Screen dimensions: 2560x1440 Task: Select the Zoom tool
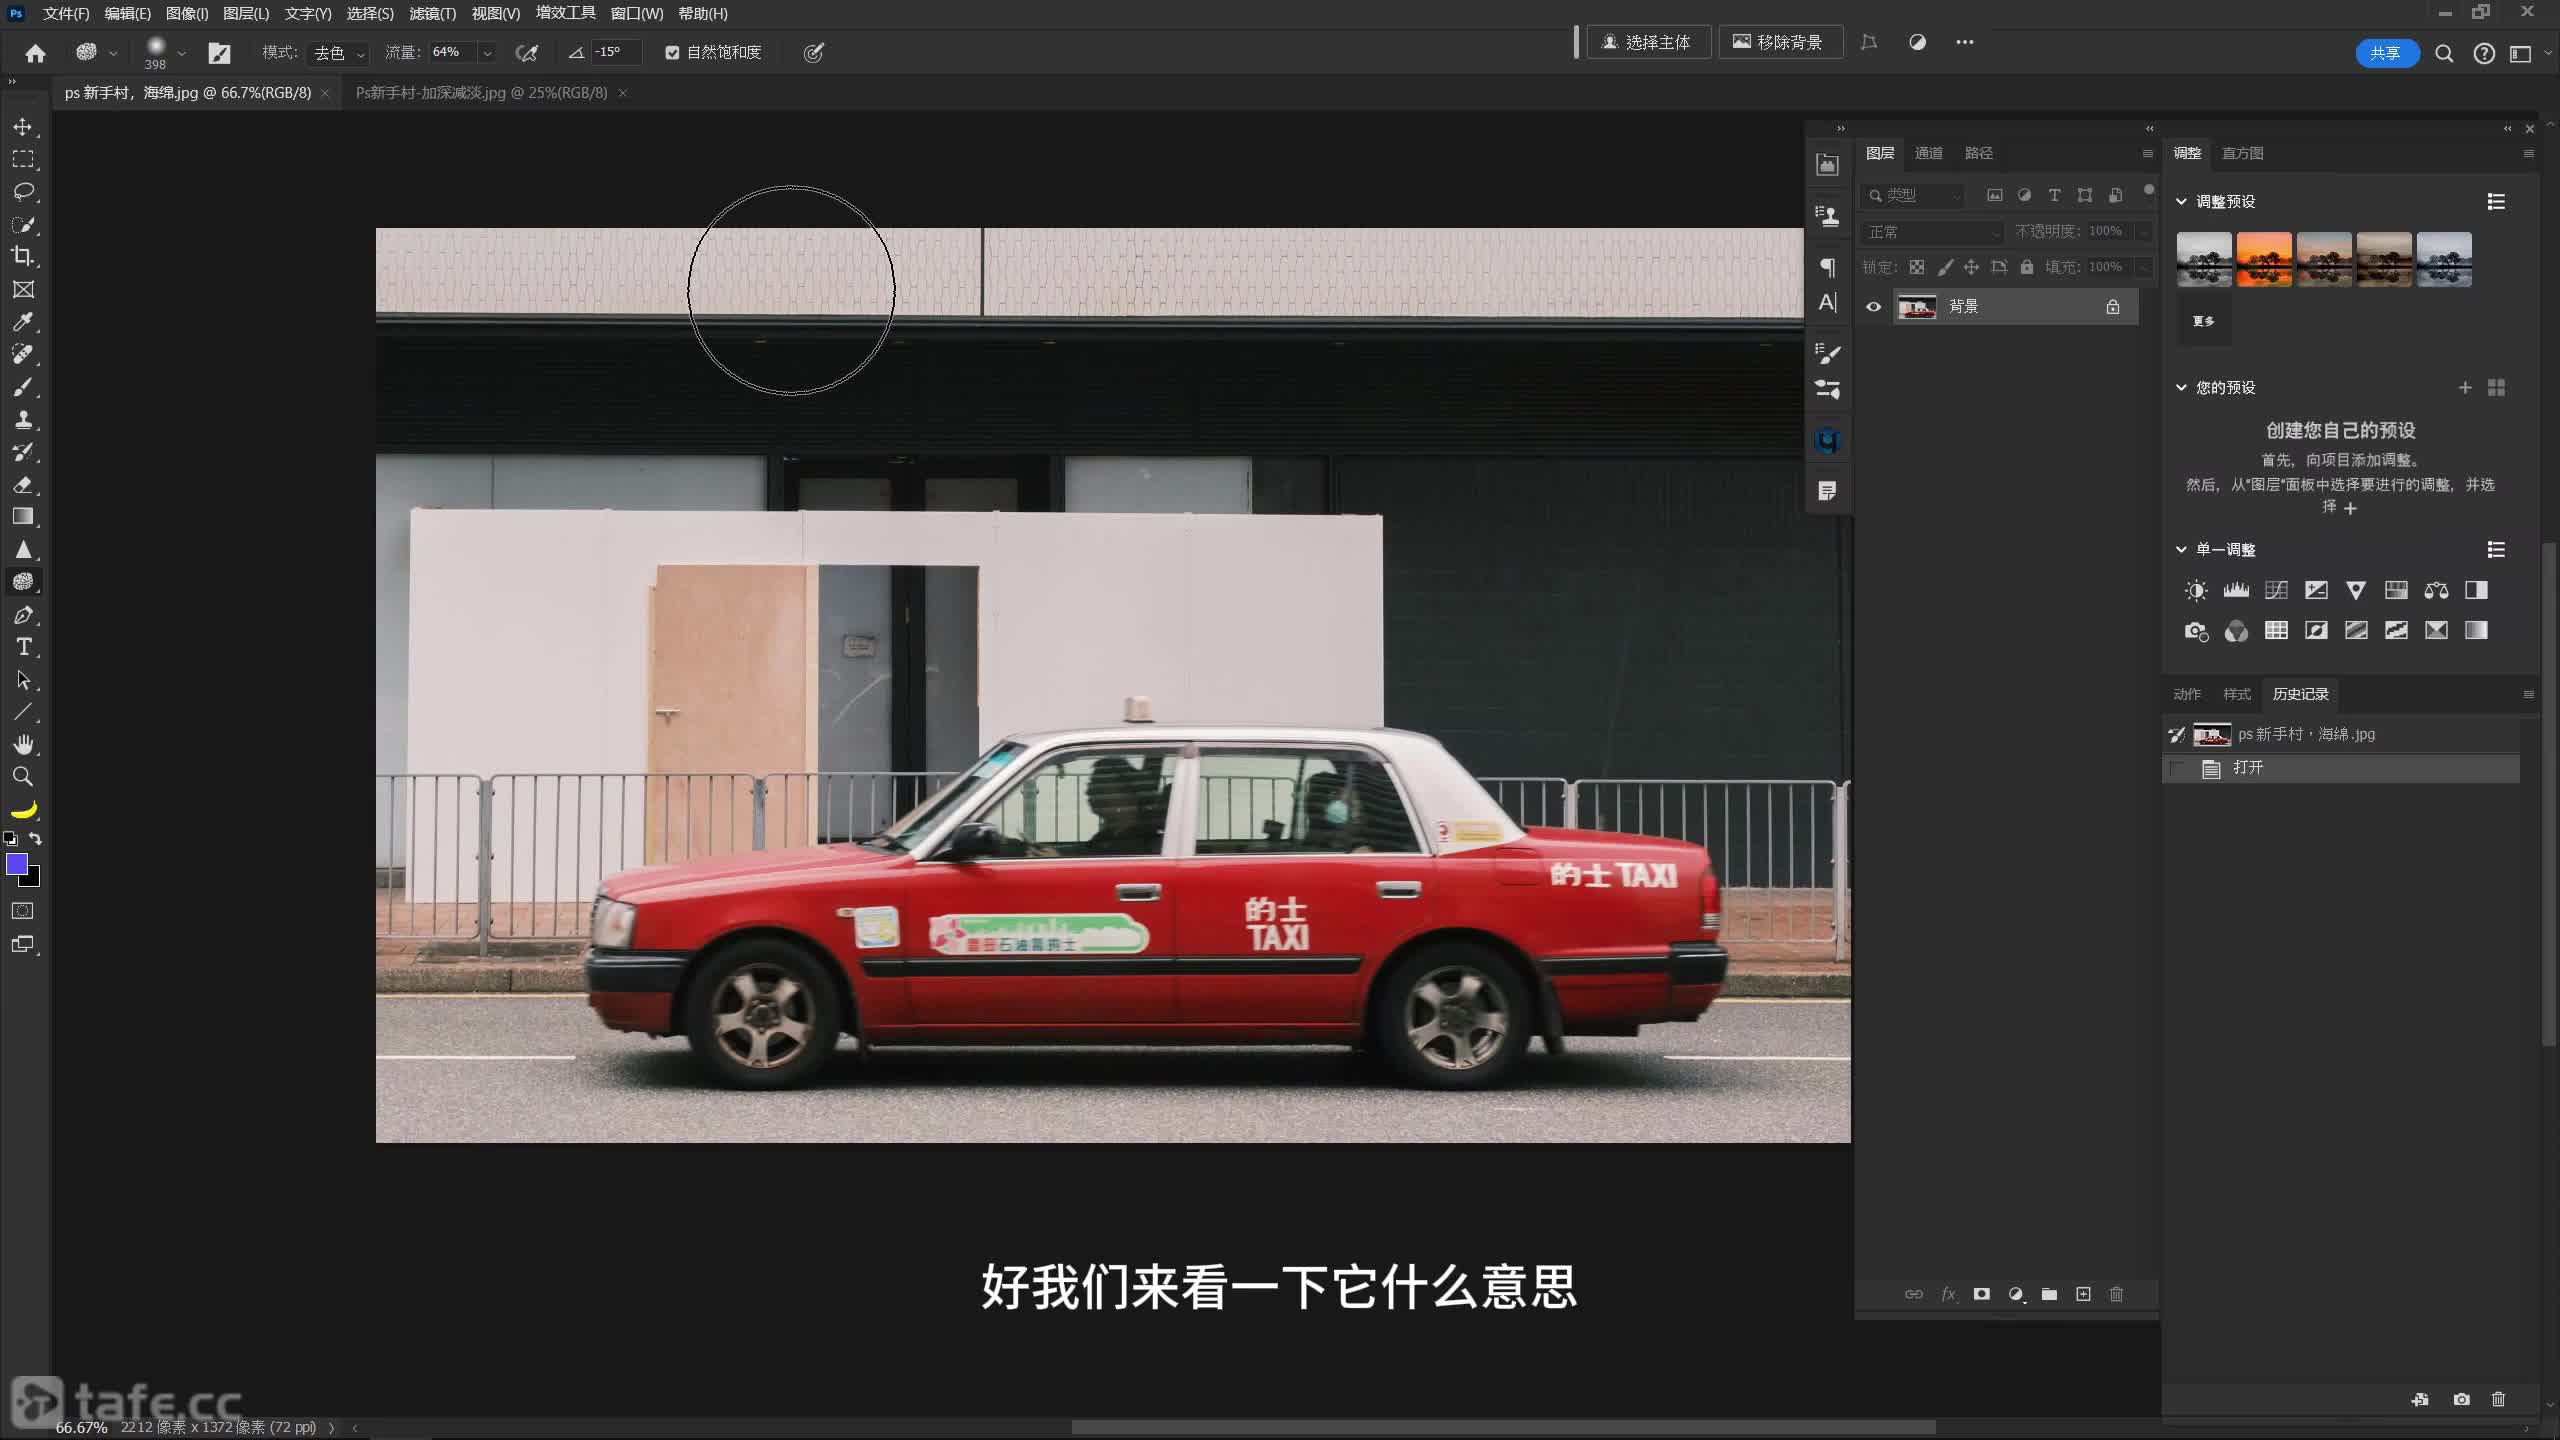click(x=22, y=777)
